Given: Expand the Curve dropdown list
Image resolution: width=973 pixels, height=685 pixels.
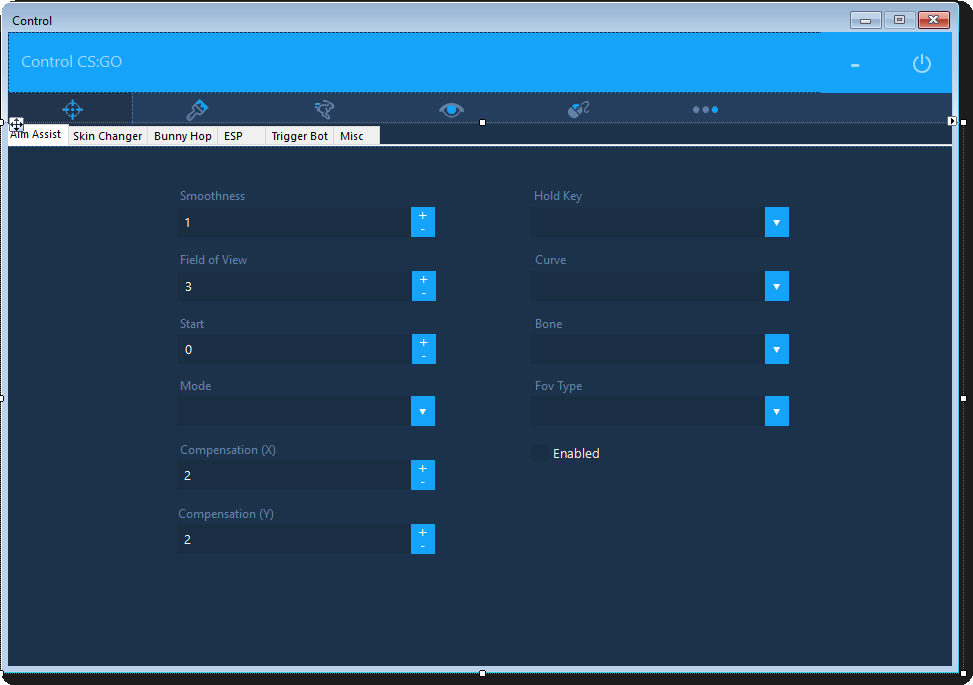Looking at the screenshot, I should [x=777, y=286].
